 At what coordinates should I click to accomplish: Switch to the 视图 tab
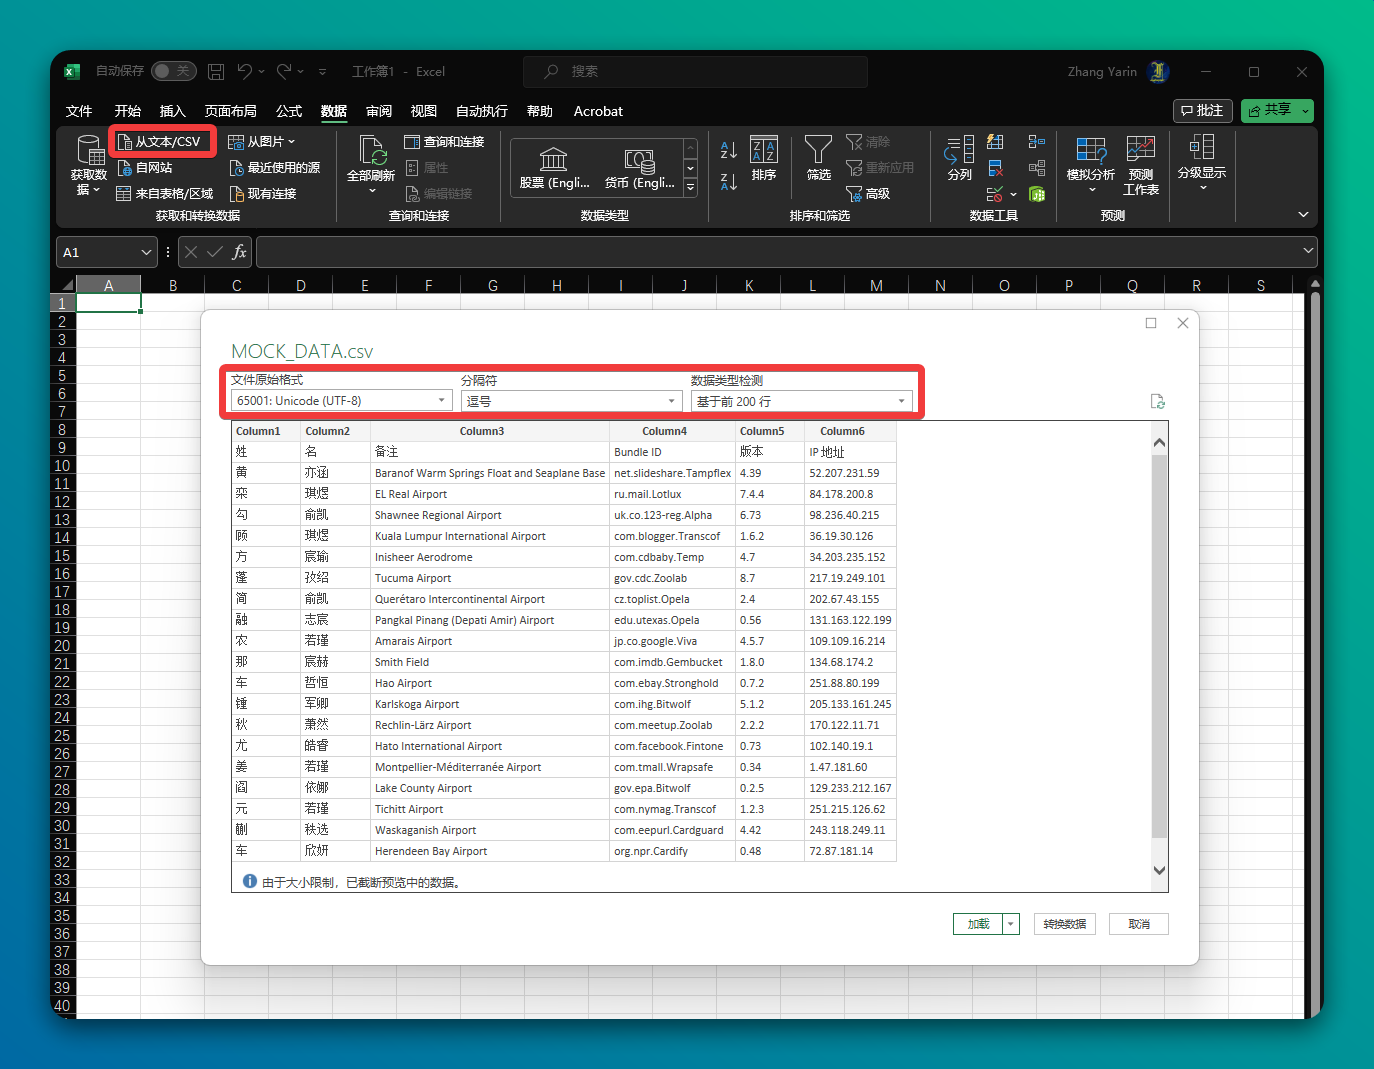click(424, 111)
